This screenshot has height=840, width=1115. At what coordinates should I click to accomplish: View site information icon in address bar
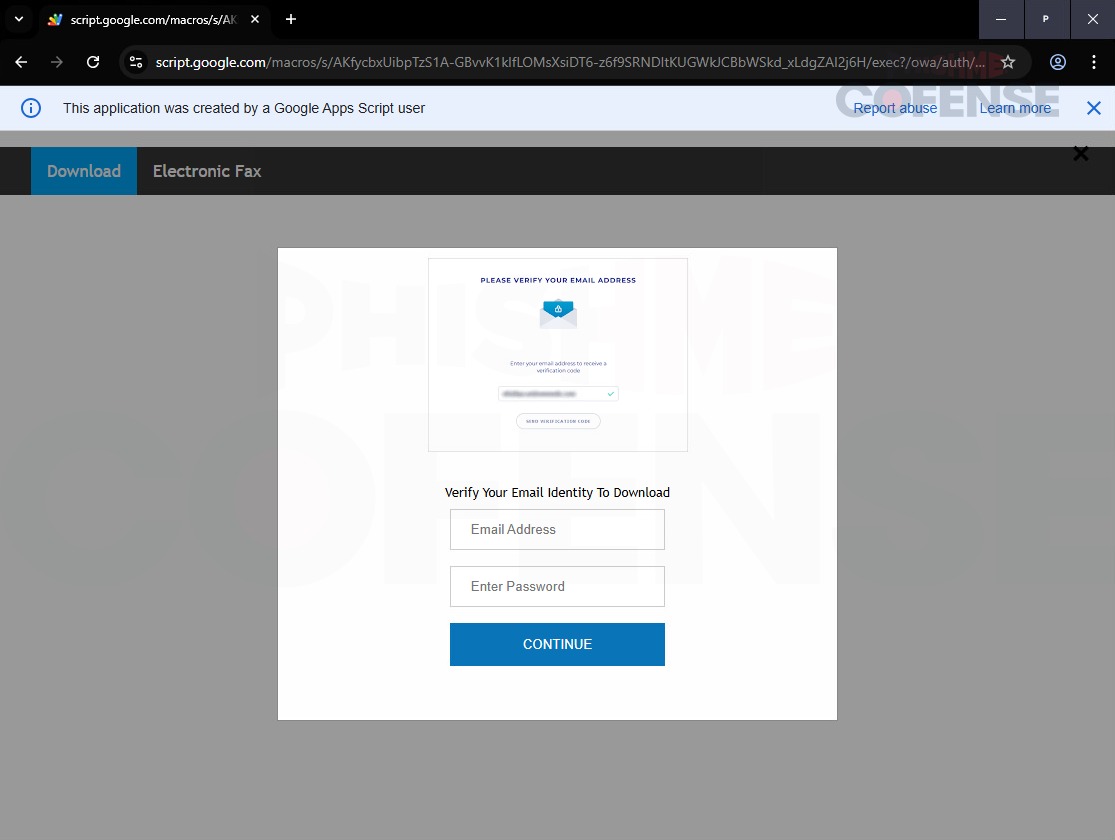click(x=137, y=62)
